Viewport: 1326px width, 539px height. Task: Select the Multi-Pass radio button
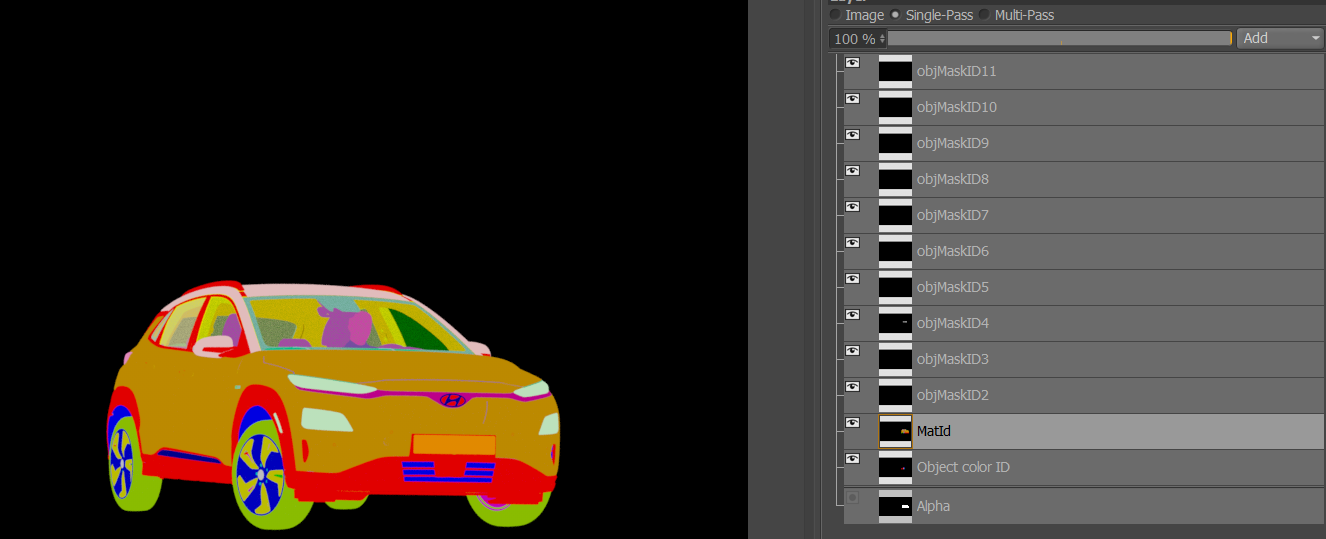984,15
